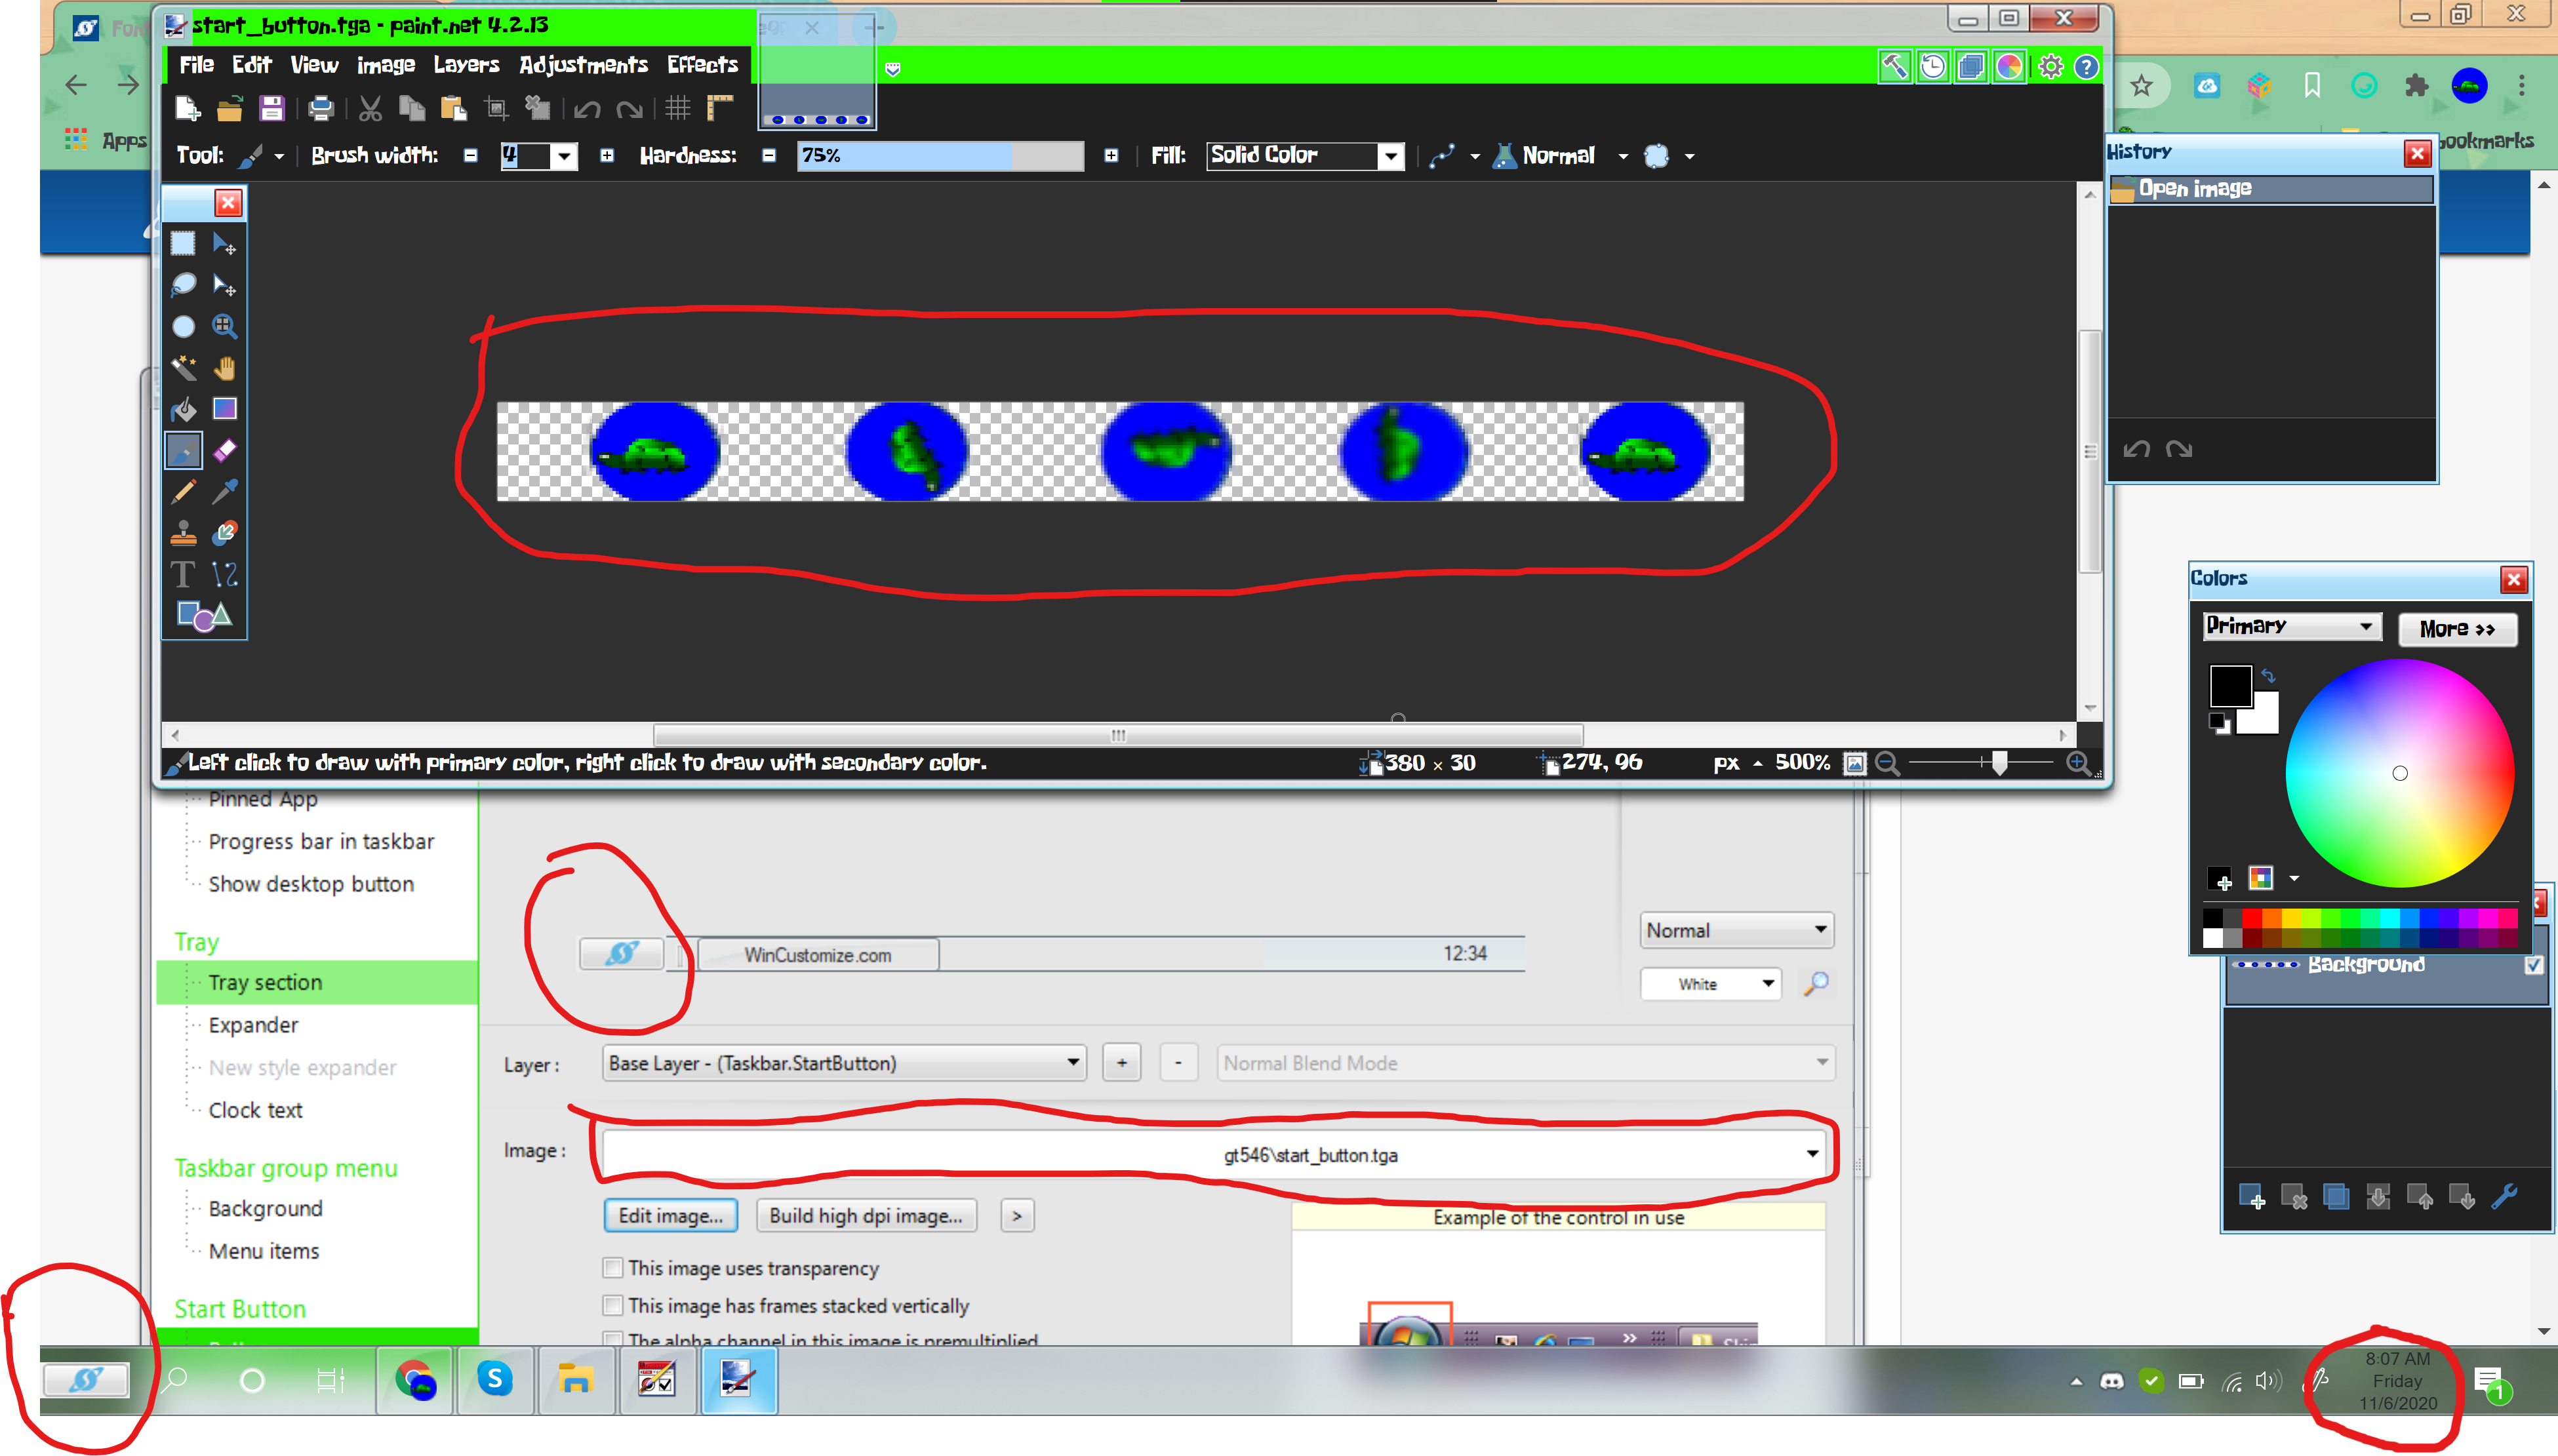Select the Paint Bucket tool
The image size is (2558, 1456).
coord(183,409)
